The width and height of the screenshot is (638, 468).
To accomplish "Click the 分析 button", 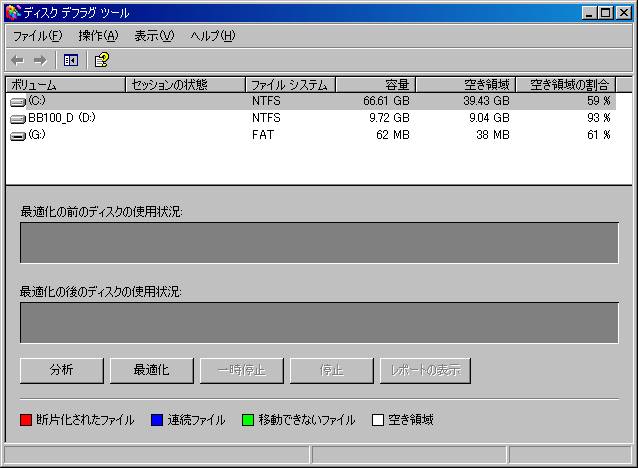I will (62, 370).
